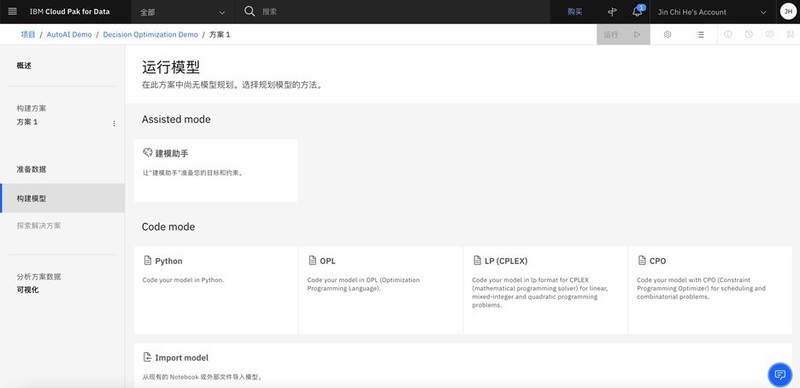Choose the 建模助手 card

click(216, 171)
